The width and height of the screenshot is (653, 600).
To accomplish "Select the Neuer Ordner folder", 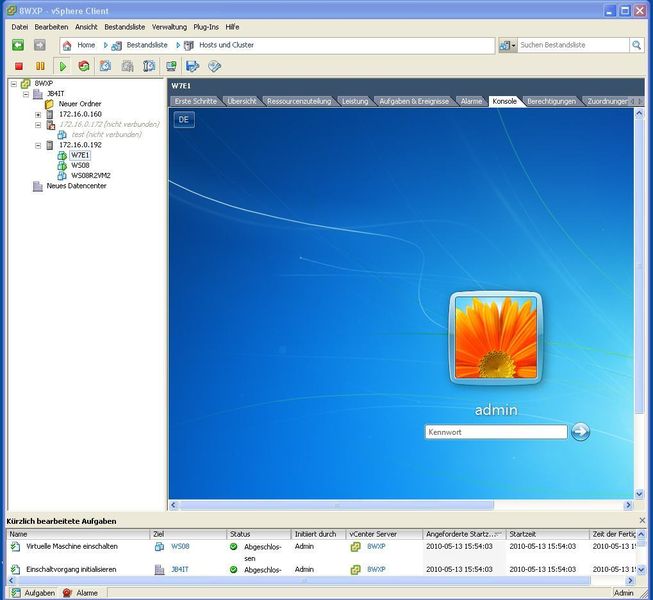I will (x=80, y=104).
